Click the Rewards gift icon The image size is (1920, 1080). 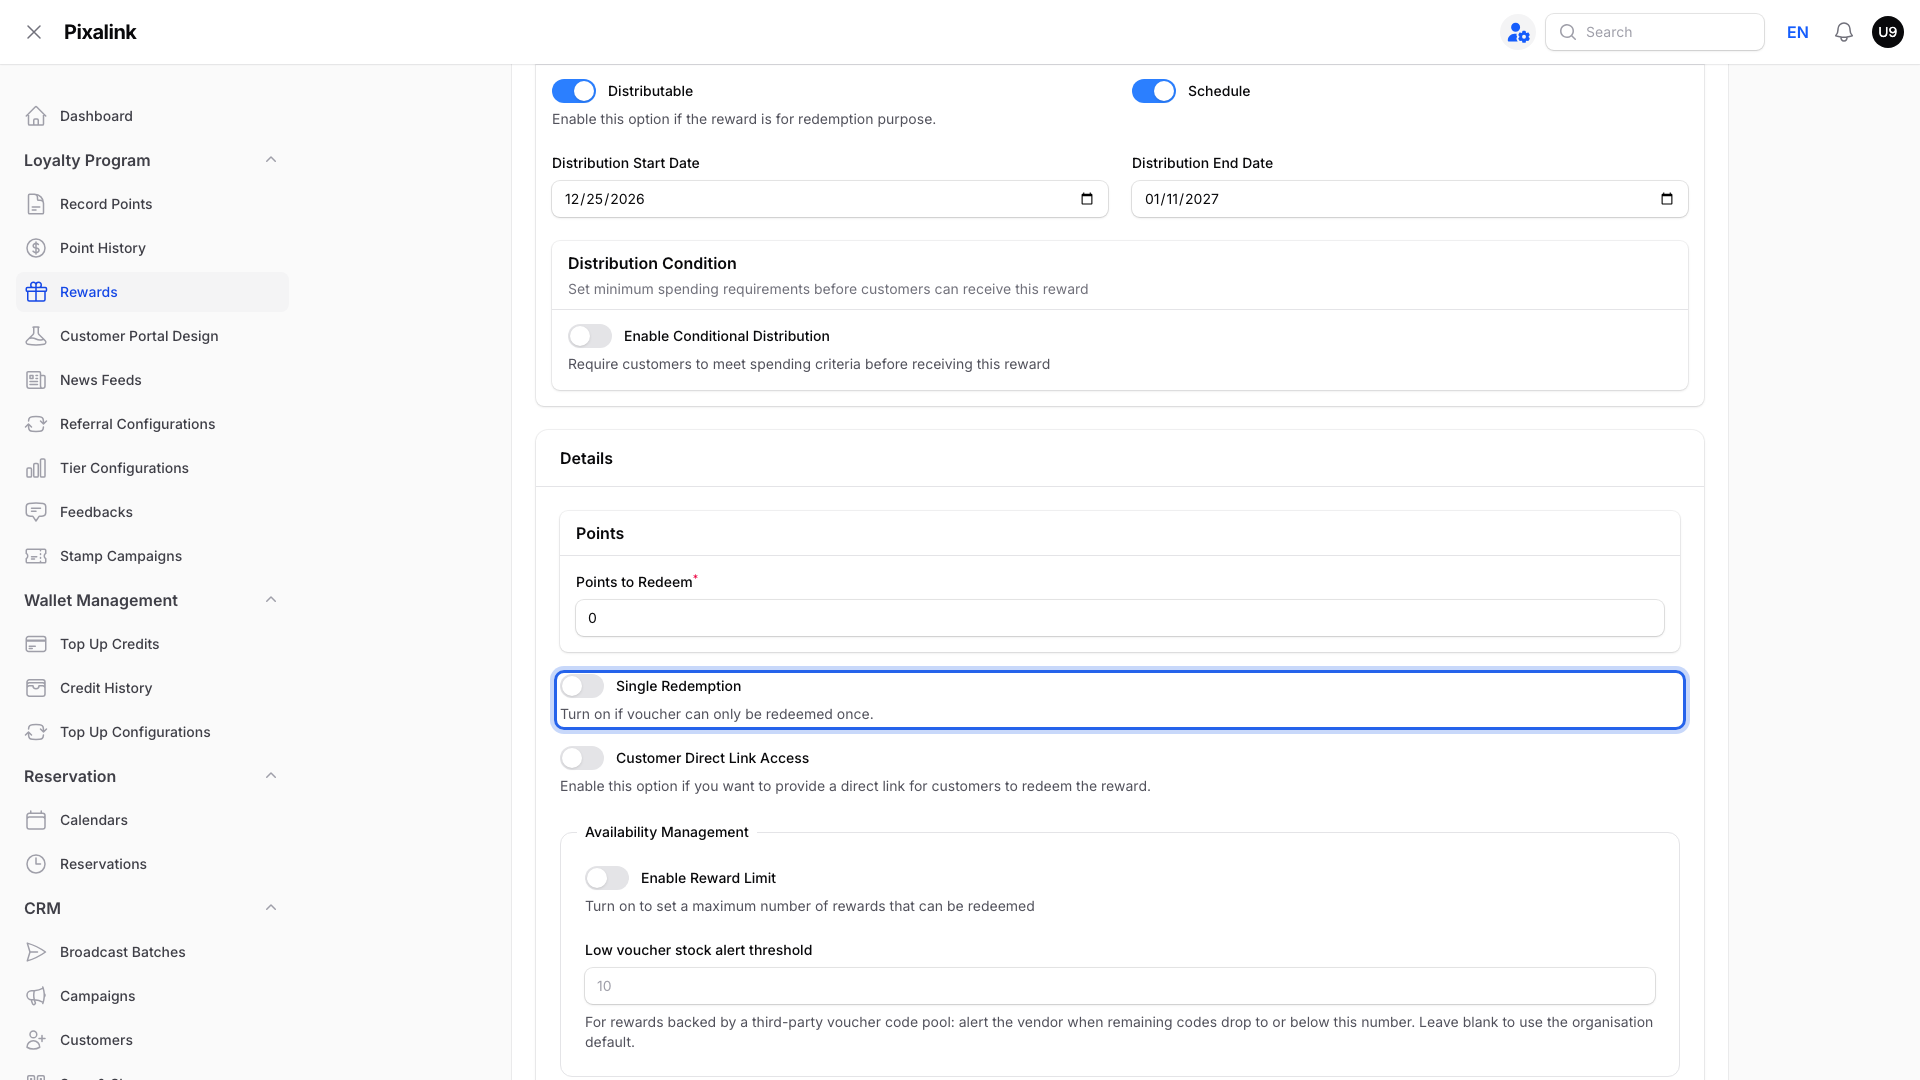[36, 292]
